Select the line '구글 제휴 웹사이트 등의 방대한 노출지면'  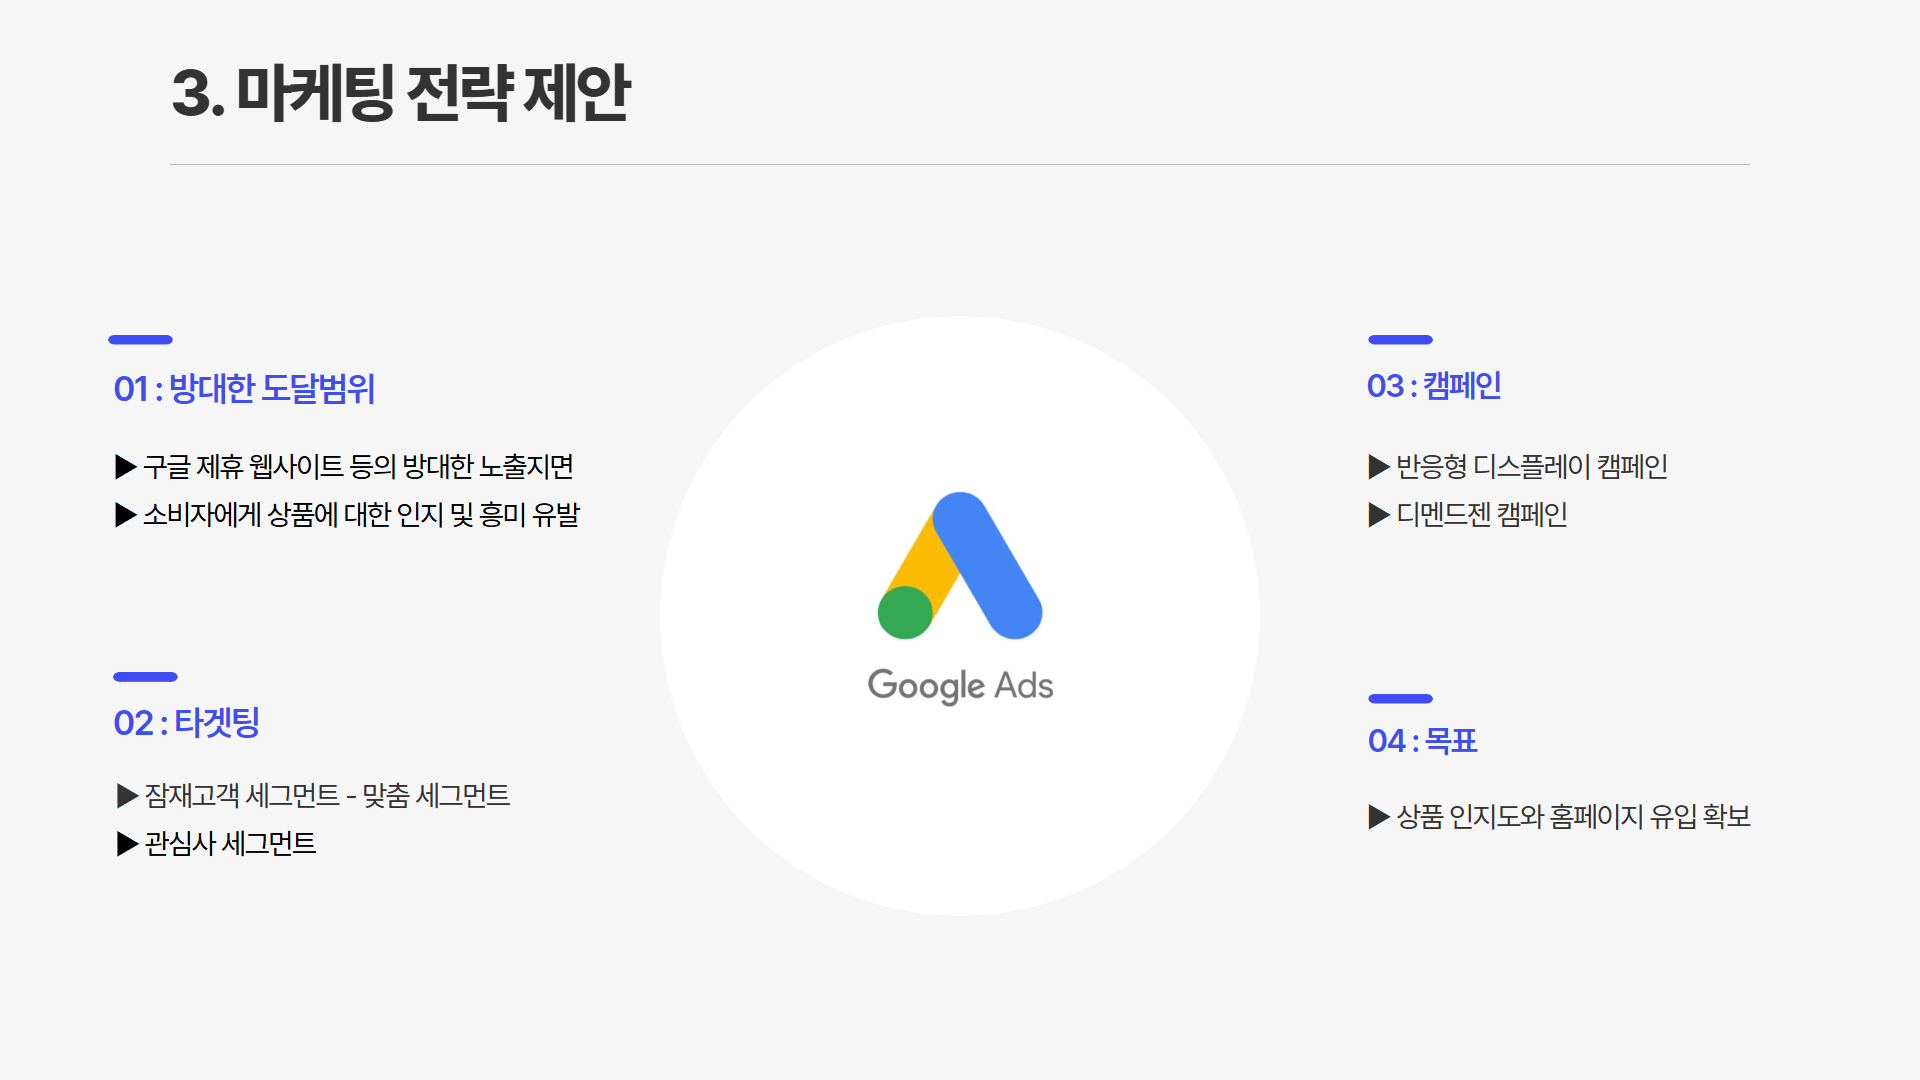(358, 466)
